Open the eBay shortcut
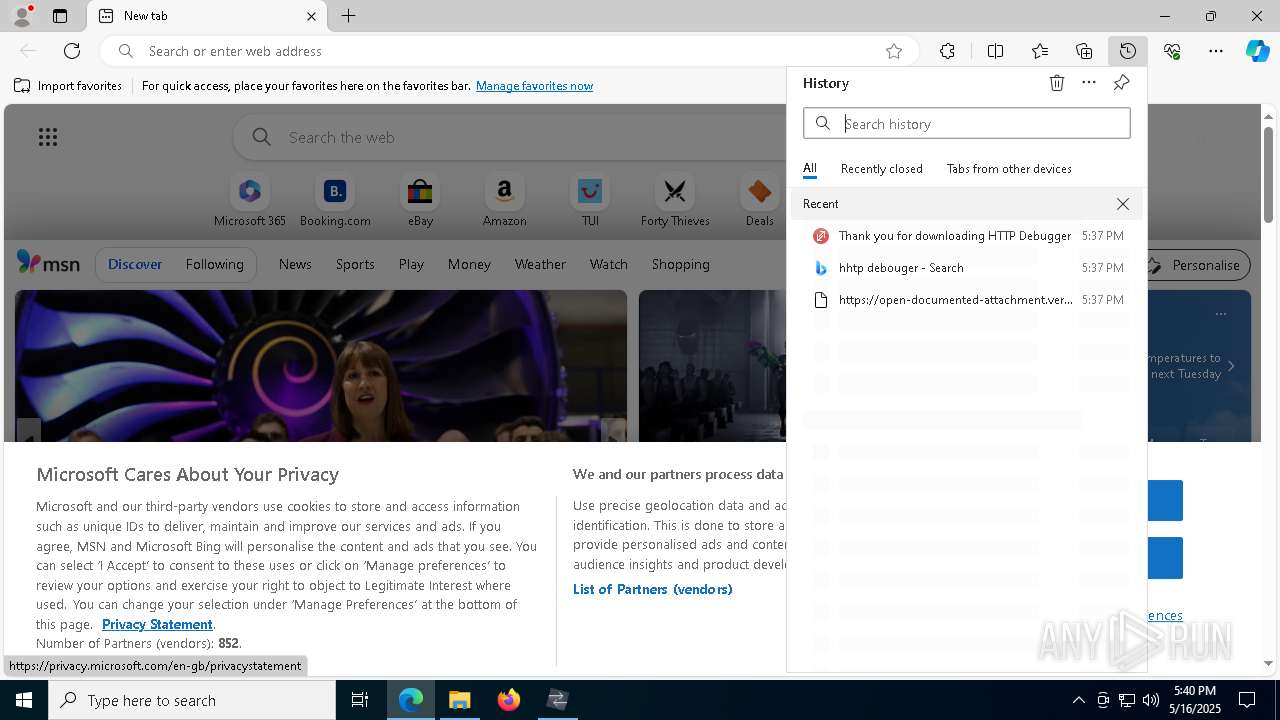 (420, 200)
